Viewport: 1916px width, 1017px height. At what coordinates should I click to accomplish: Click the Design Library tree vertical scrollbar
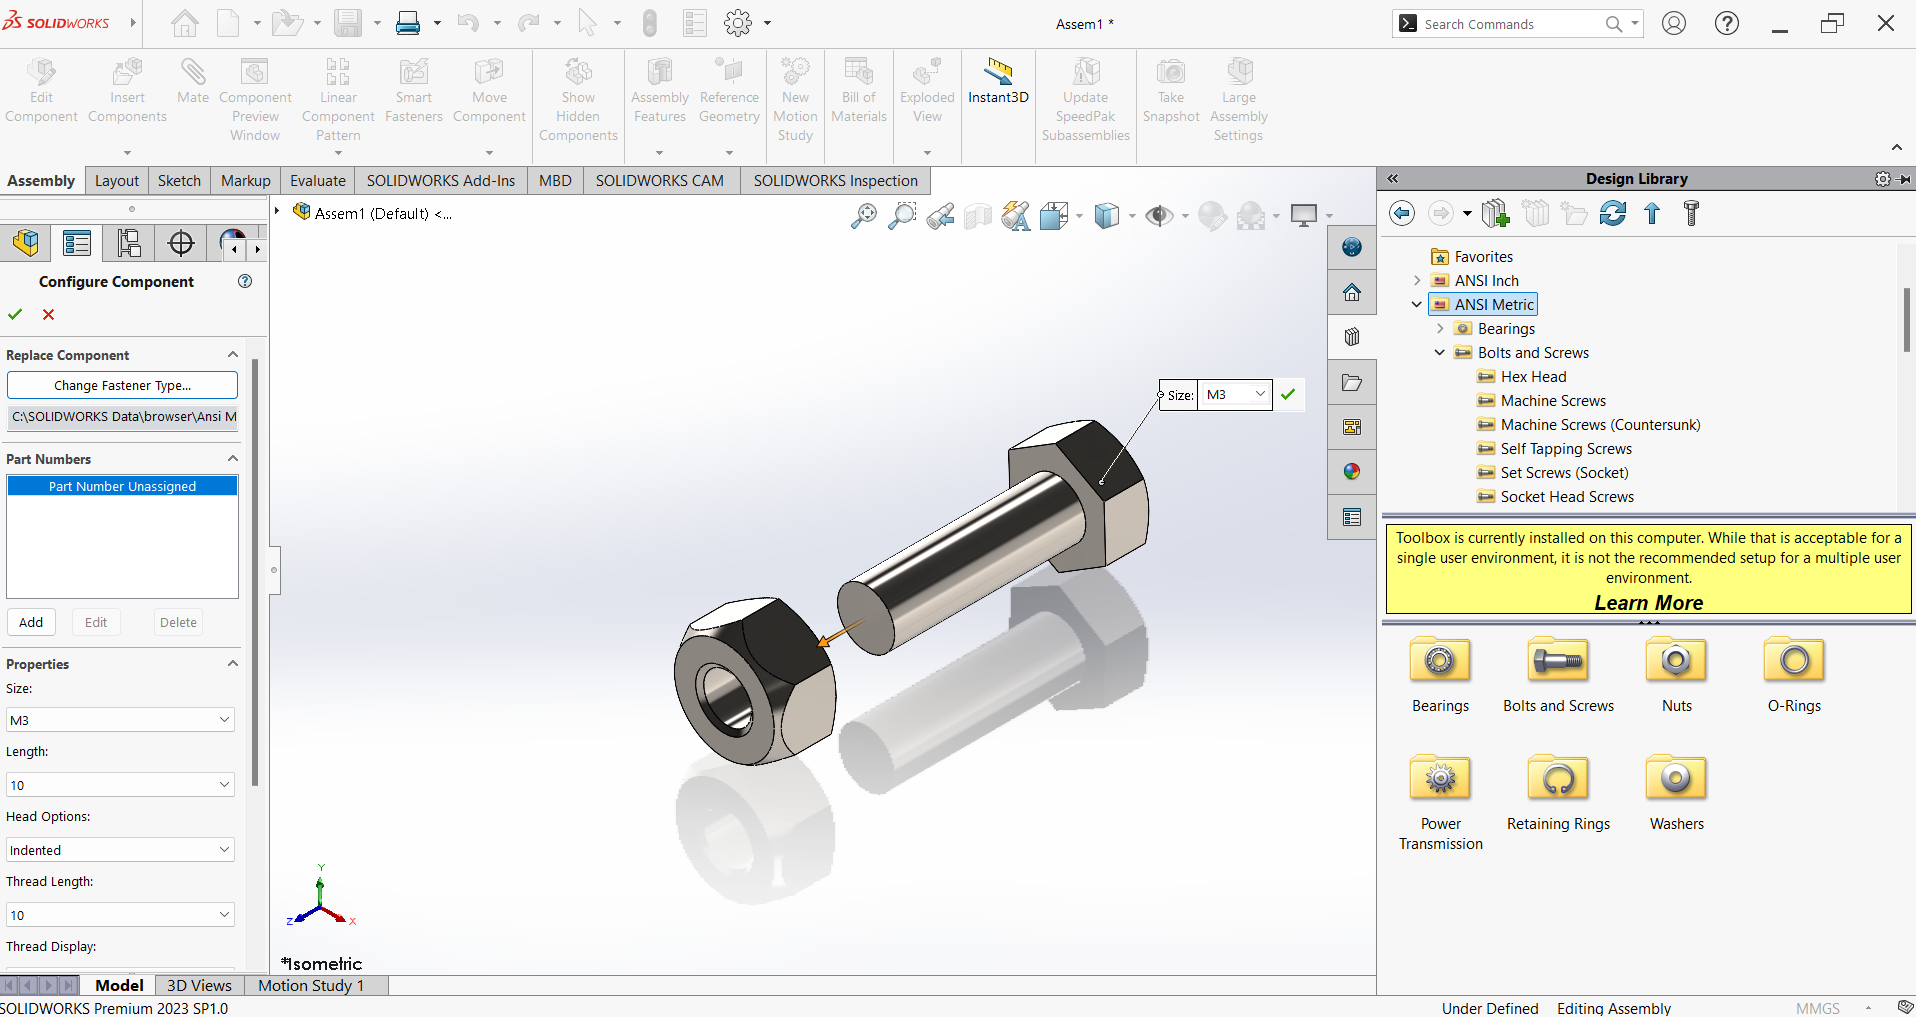click(1906, 320)
